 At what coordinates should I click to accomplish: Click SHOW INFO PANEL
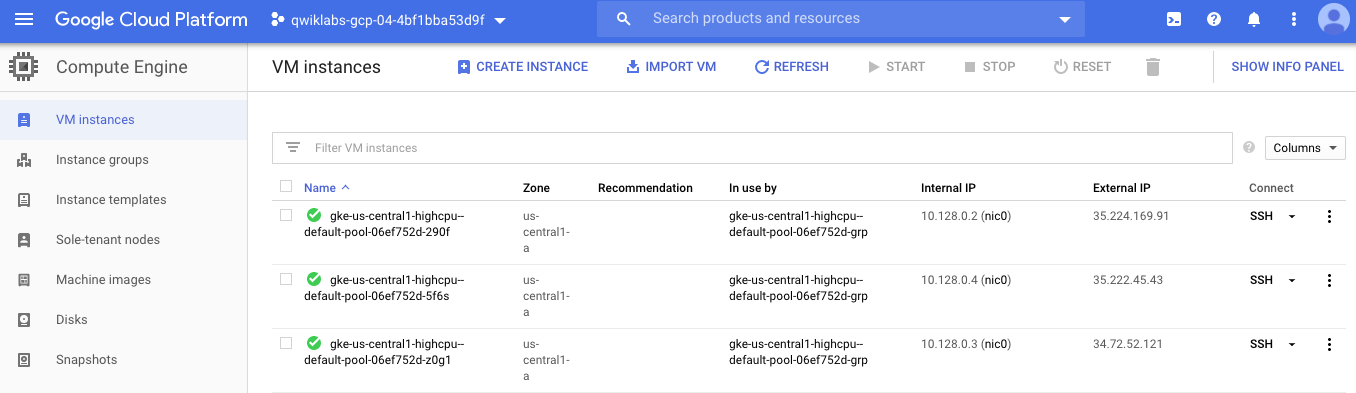(1287, 67)
